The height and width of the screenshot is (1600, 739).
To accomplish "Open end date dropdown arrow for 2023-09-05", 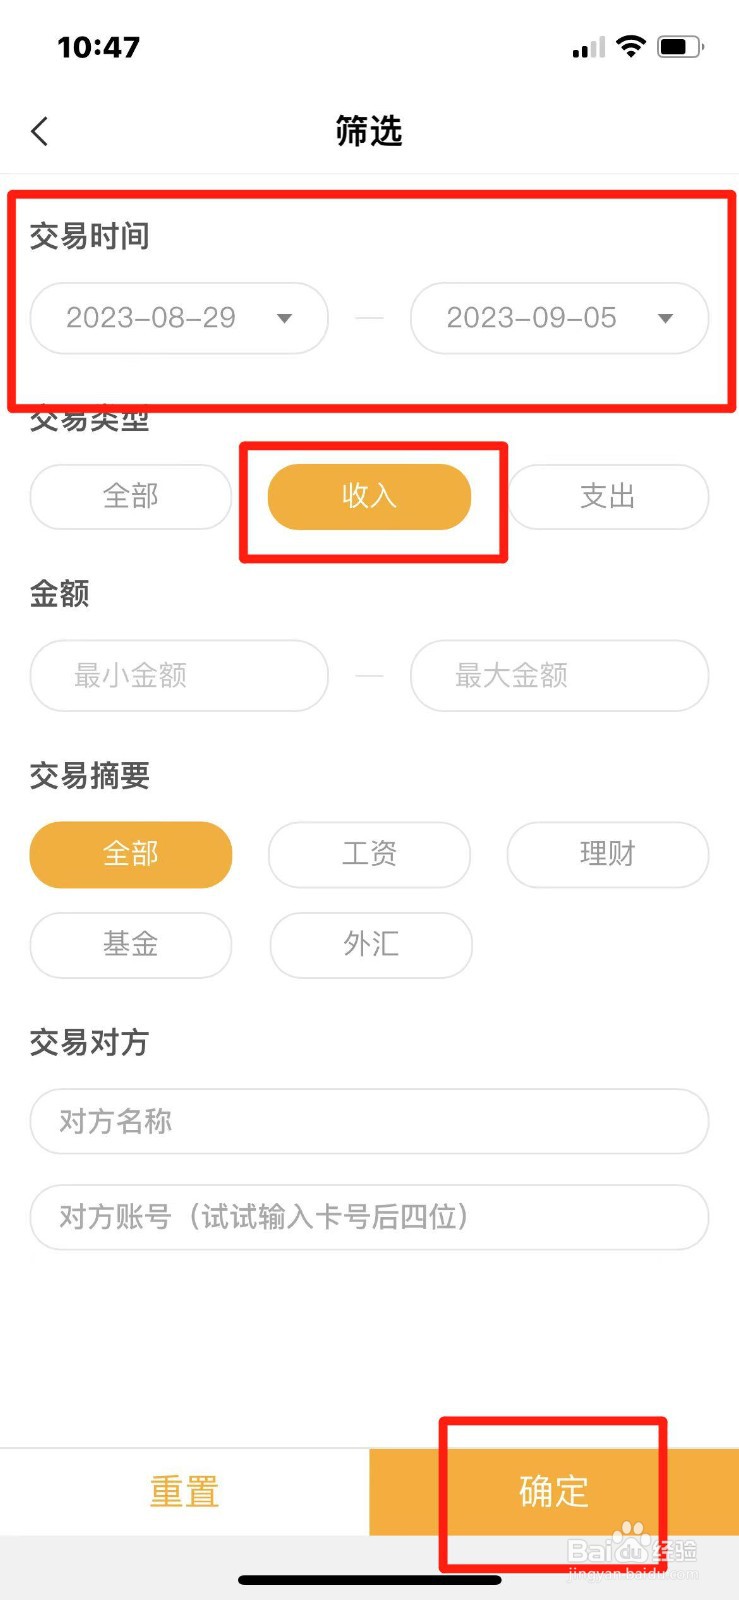I will [x=665, y=319].
